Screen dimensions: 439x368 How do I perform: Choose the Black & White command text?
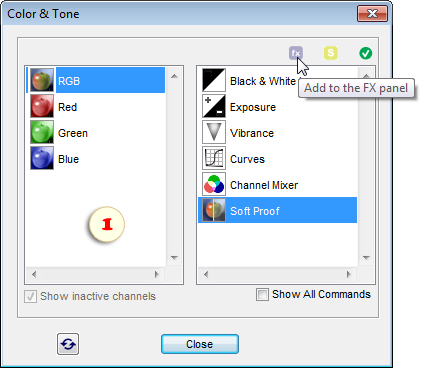click(x=263, y=81)
